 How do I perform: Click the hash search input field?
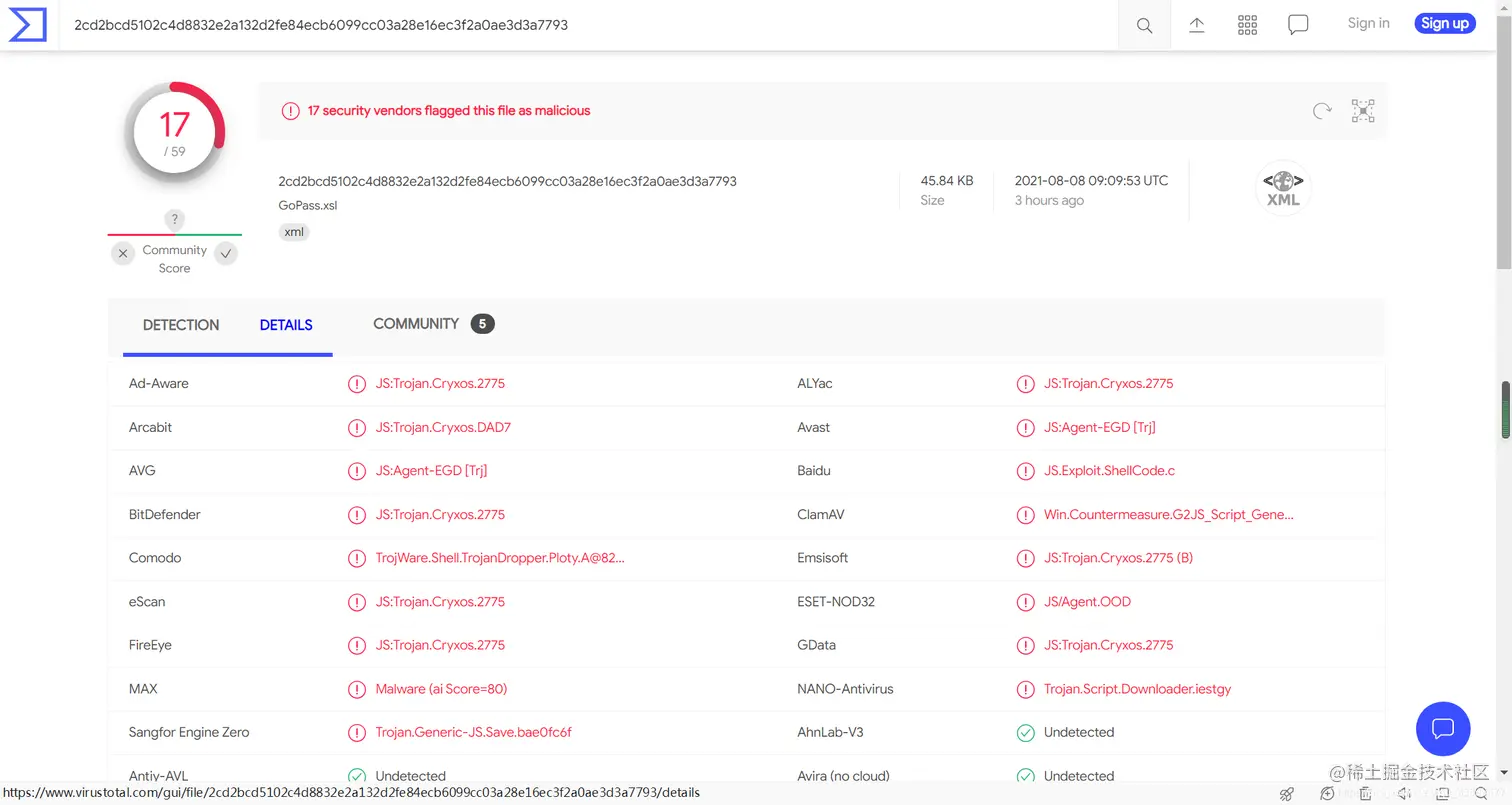(590, 25)
